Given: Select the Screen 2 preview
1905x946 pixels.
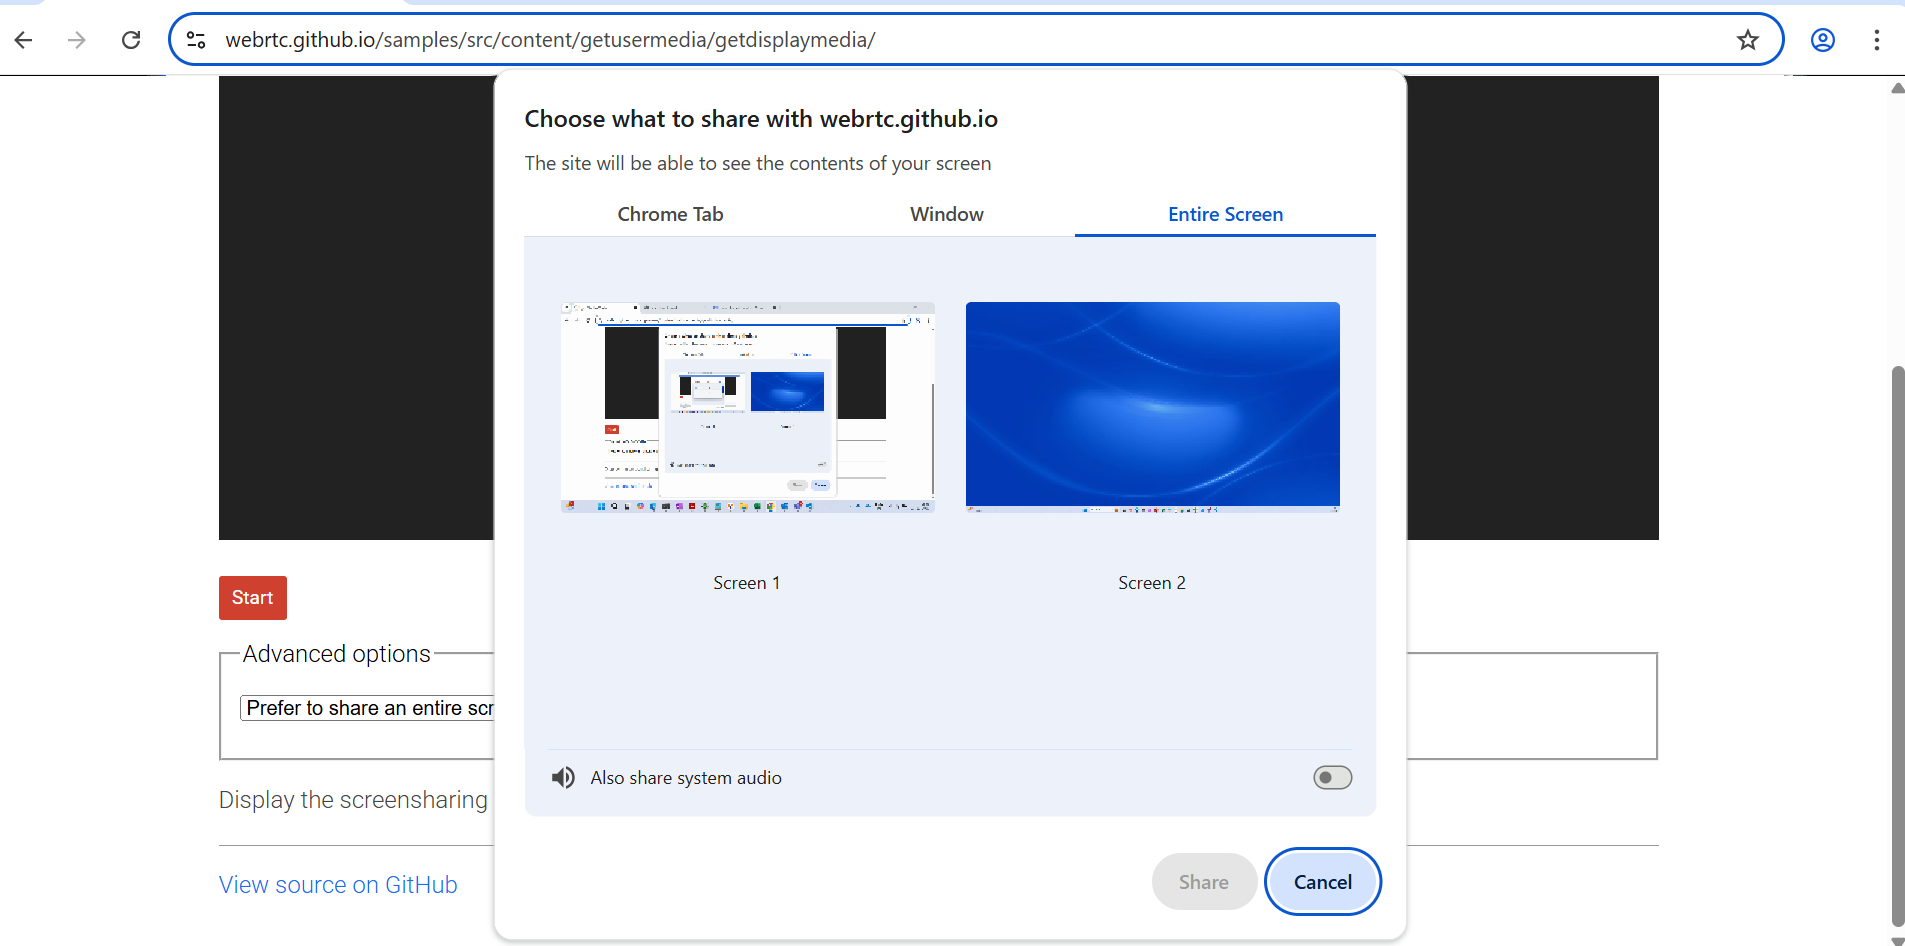Looking at the screenshot, I should tap(1152, 406).
